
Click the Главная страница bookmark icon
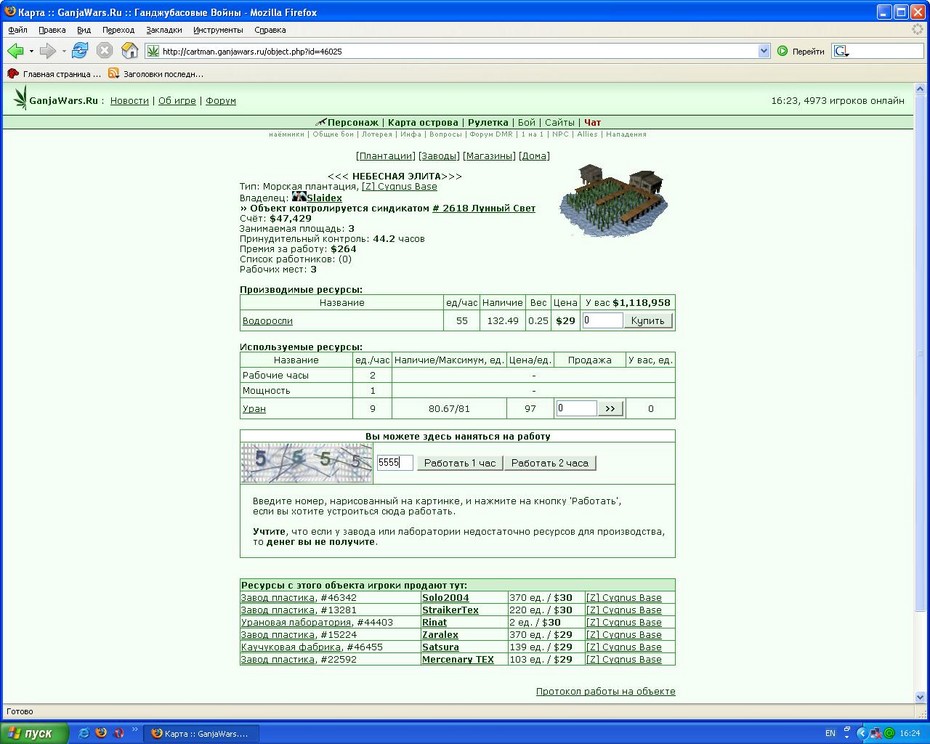tap(13, 74)
